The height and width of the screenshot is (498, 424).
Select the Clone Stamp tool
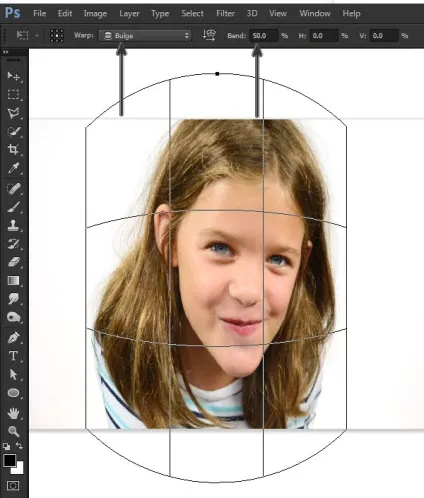[13, 225]
